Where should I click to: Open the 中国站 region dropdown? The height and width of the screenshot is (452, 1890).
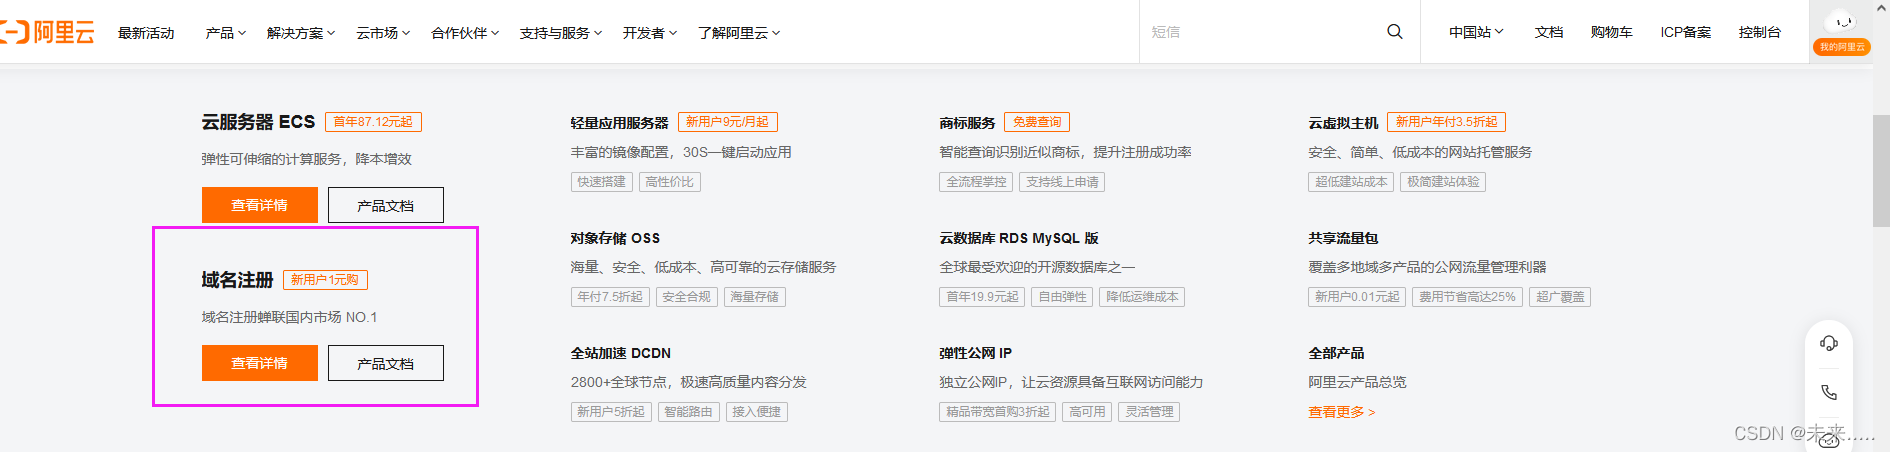[x=1476, y=32]
